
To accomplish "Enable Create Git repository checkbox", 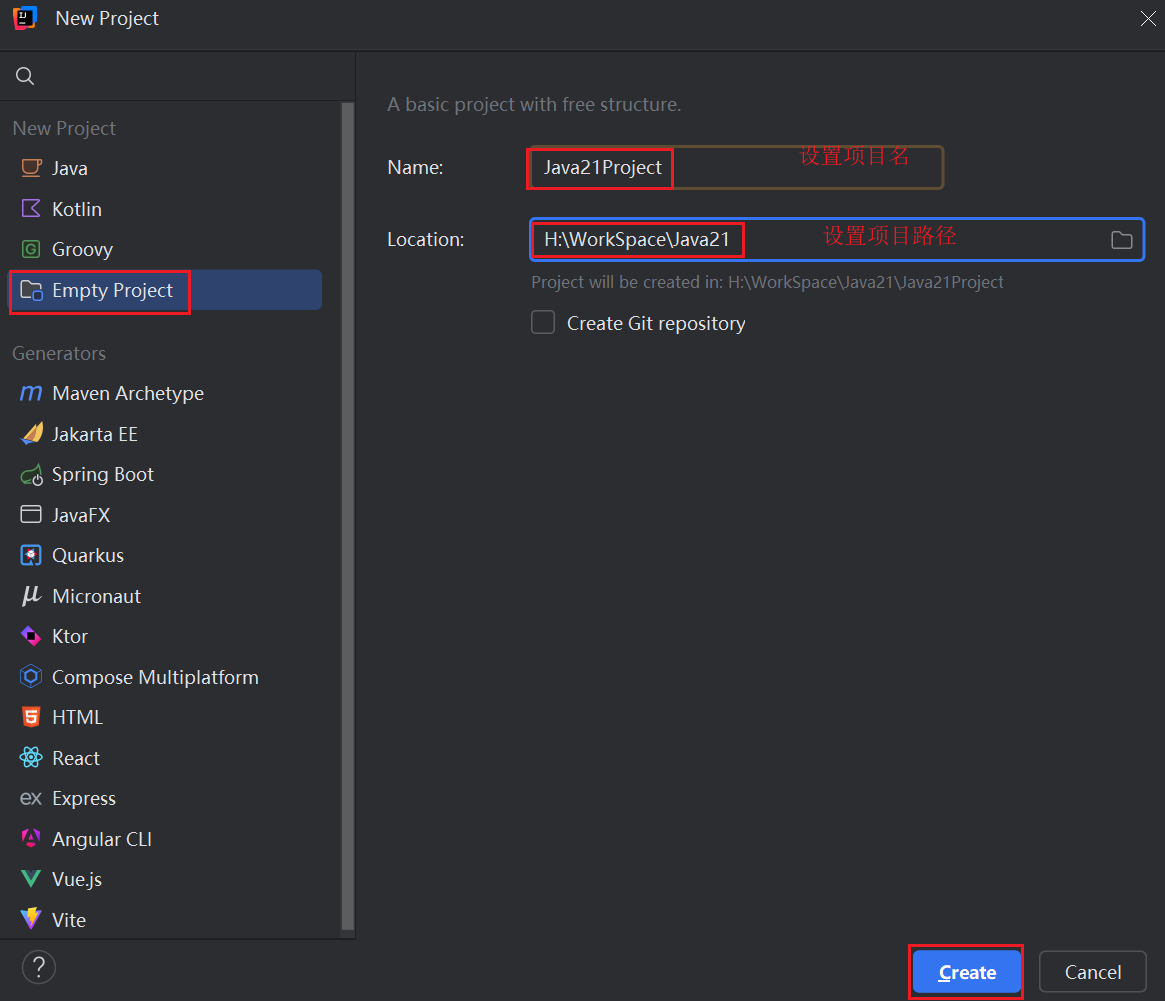I will click(543, 323).
